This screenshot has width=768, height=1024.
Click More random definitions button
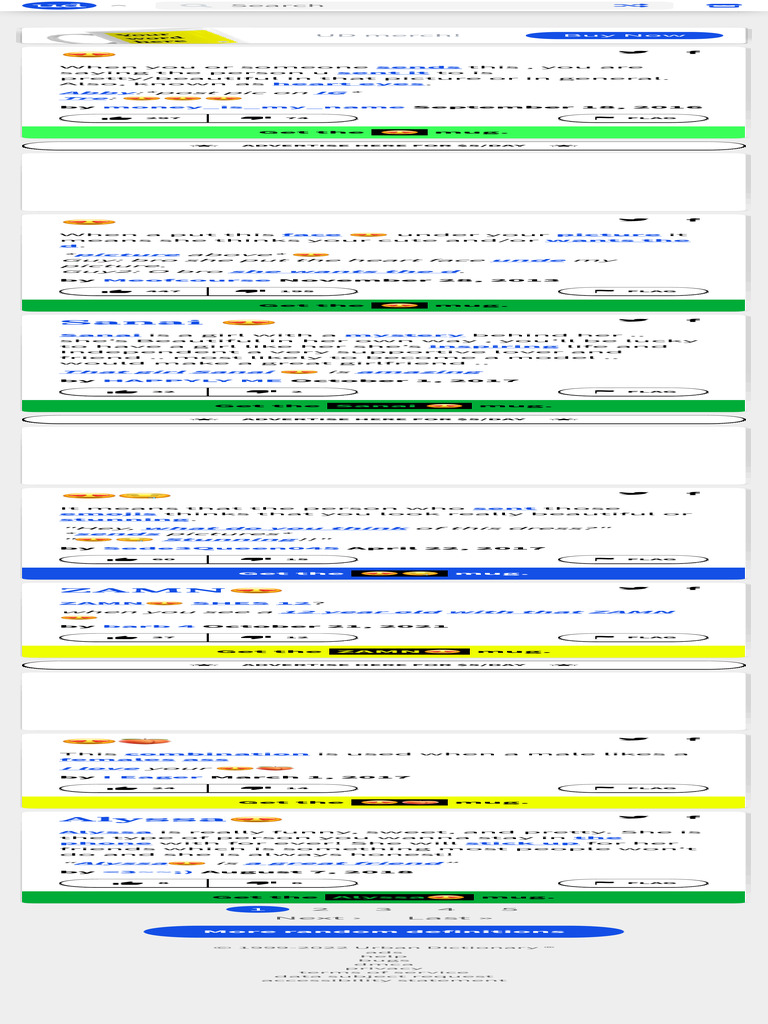383,932
